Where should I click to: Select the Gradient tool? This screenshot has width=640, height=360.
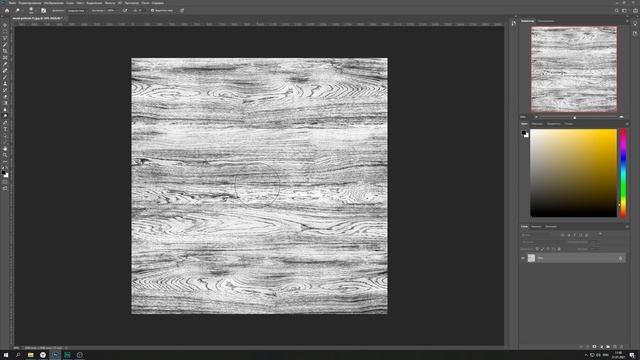(x=5, y=103)
